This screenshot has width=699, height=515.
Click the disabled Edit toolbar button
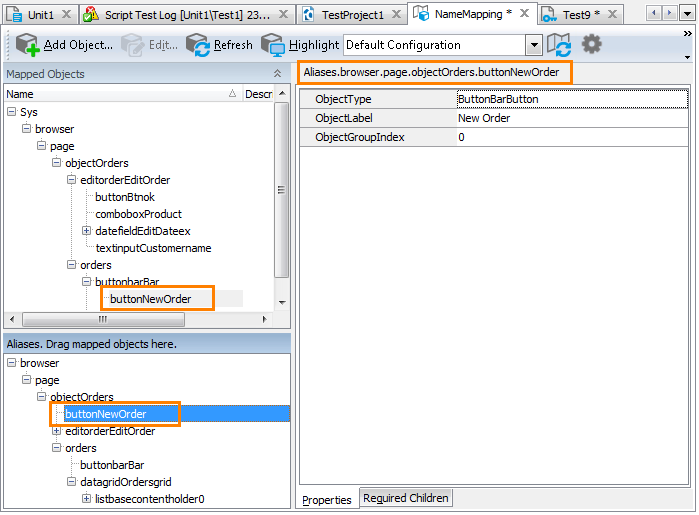click(x=149, y=45)
